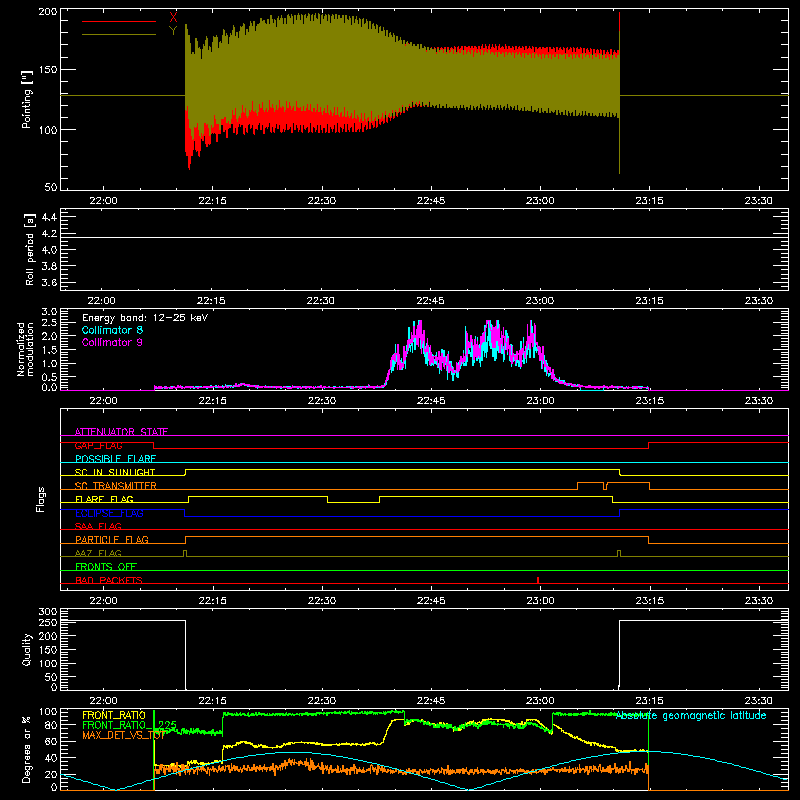Image resolution: width=800 pixels, height=800 pixels.
Task: Select the GAP_FLAG label
Action: pyautogui.click(x=98, y=445)
